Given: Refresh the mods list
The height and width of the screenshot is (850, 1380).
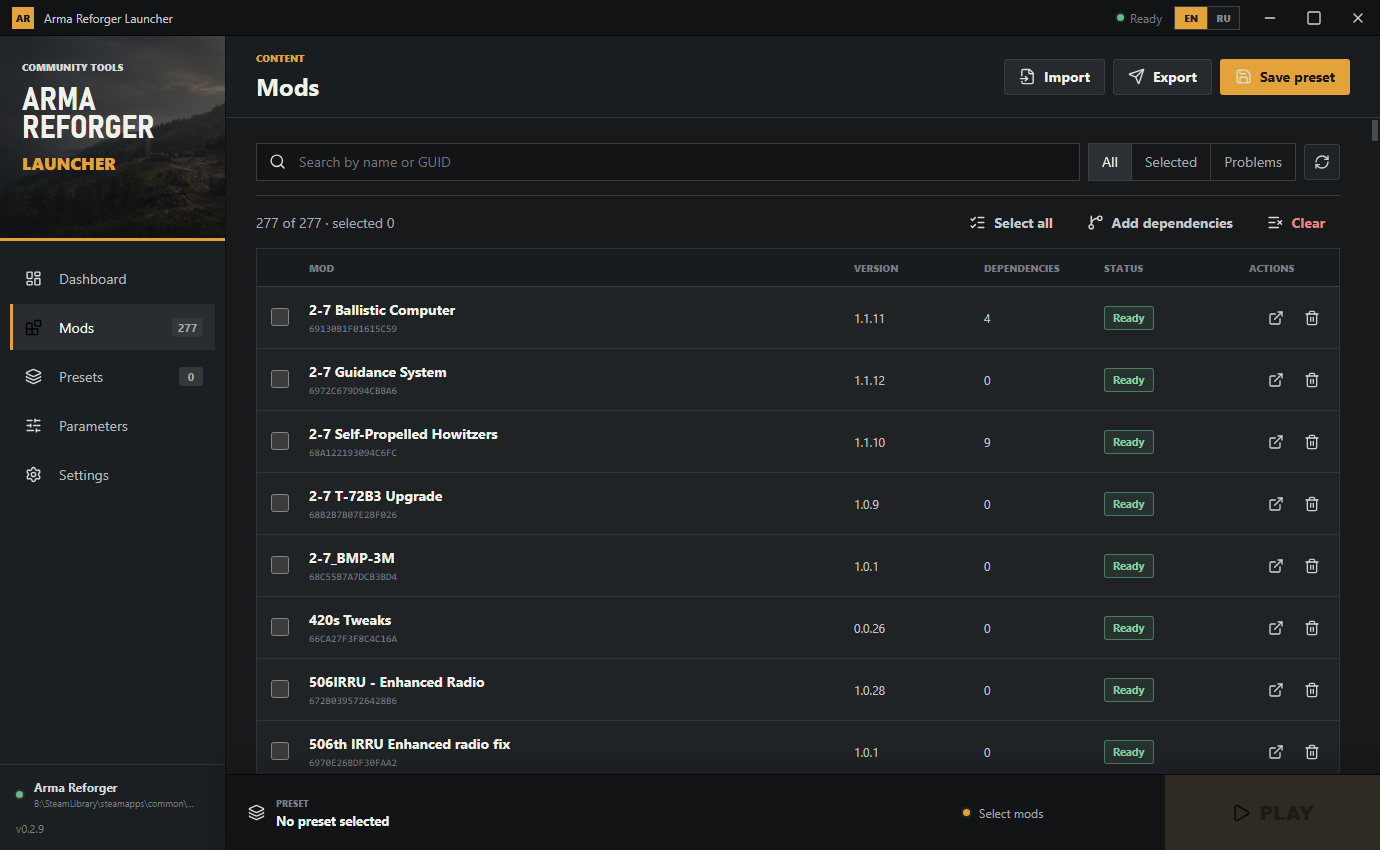Looking at the screenshot, I should [x=1322, y=162].
